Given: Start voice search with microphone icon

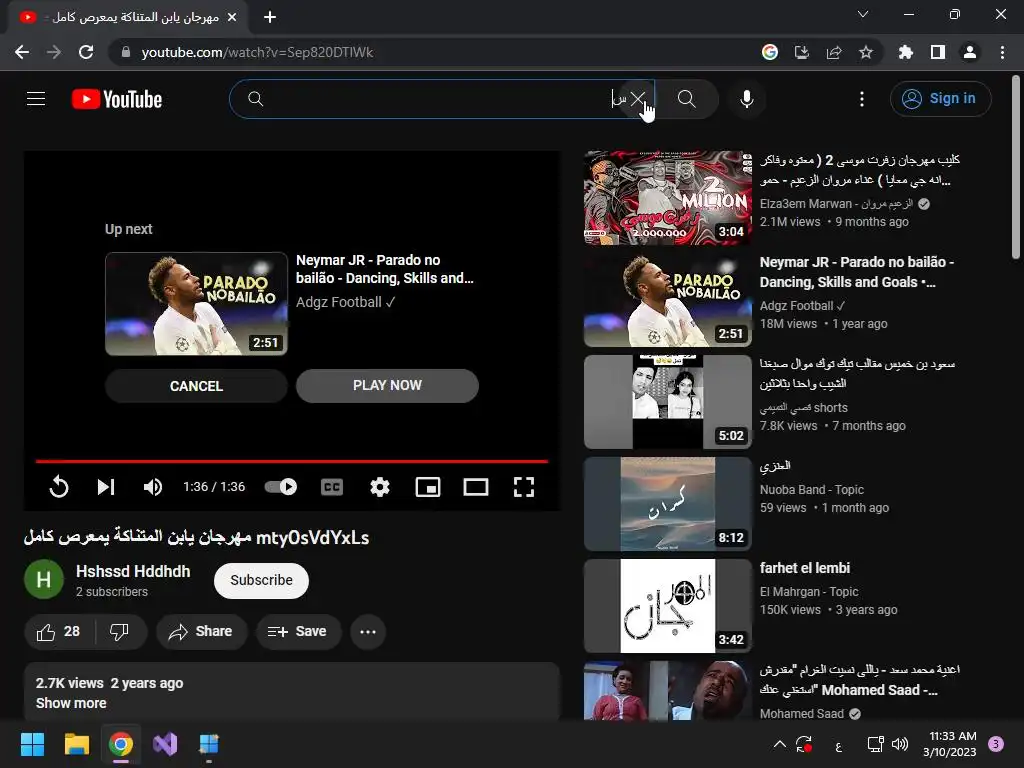Looking at the screenshot, I should pos(746,99).
